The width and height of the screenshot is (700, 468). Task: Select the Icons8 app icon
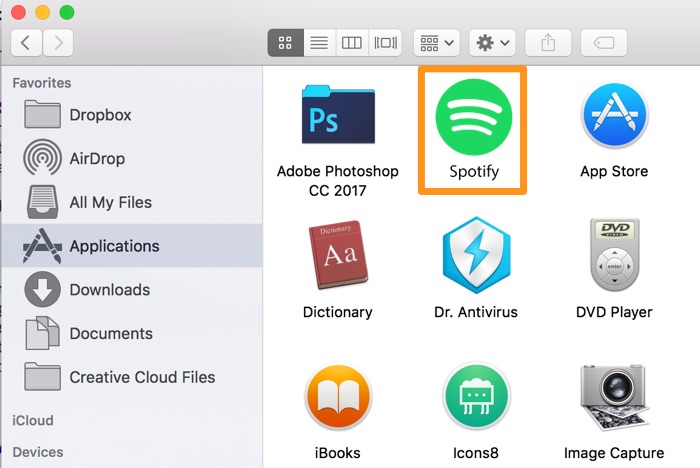(476, 396)
